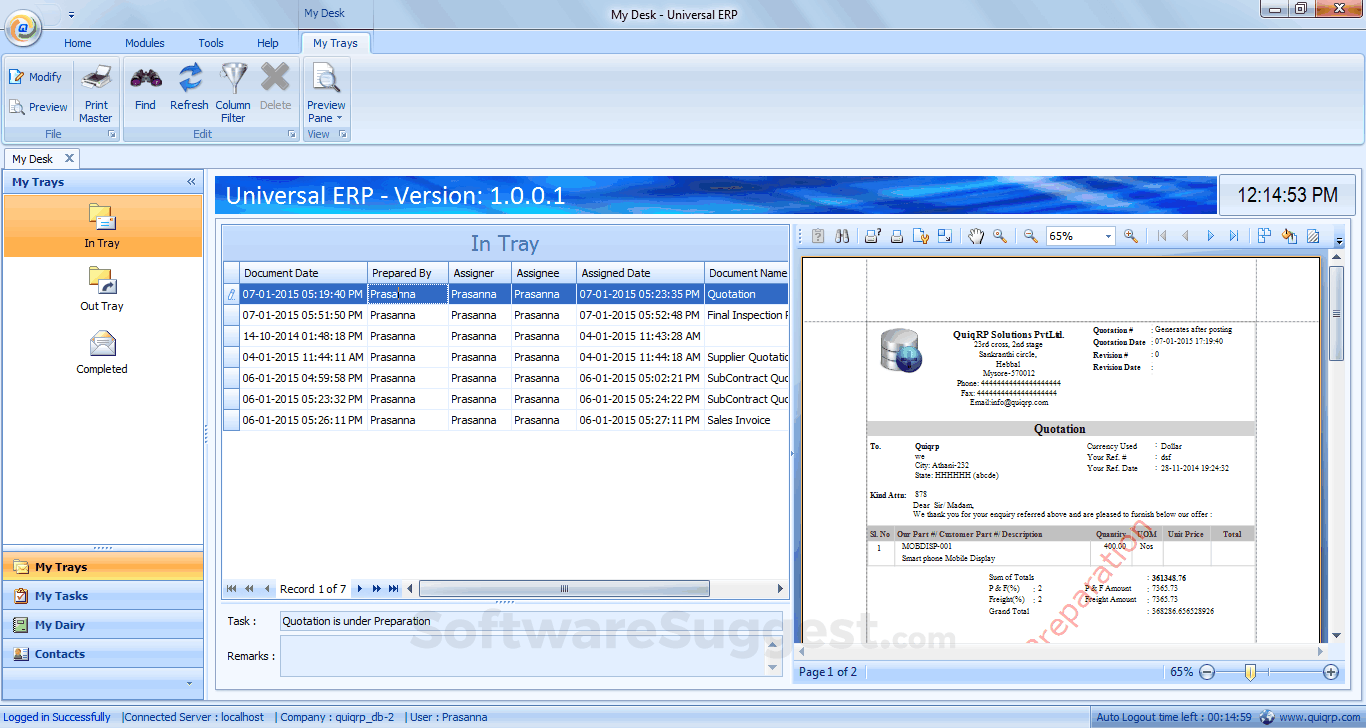Collapse the My Trays side panel
Viewport: 1366px width, 728px height.
pyautogui.click(x=191, y=182)
